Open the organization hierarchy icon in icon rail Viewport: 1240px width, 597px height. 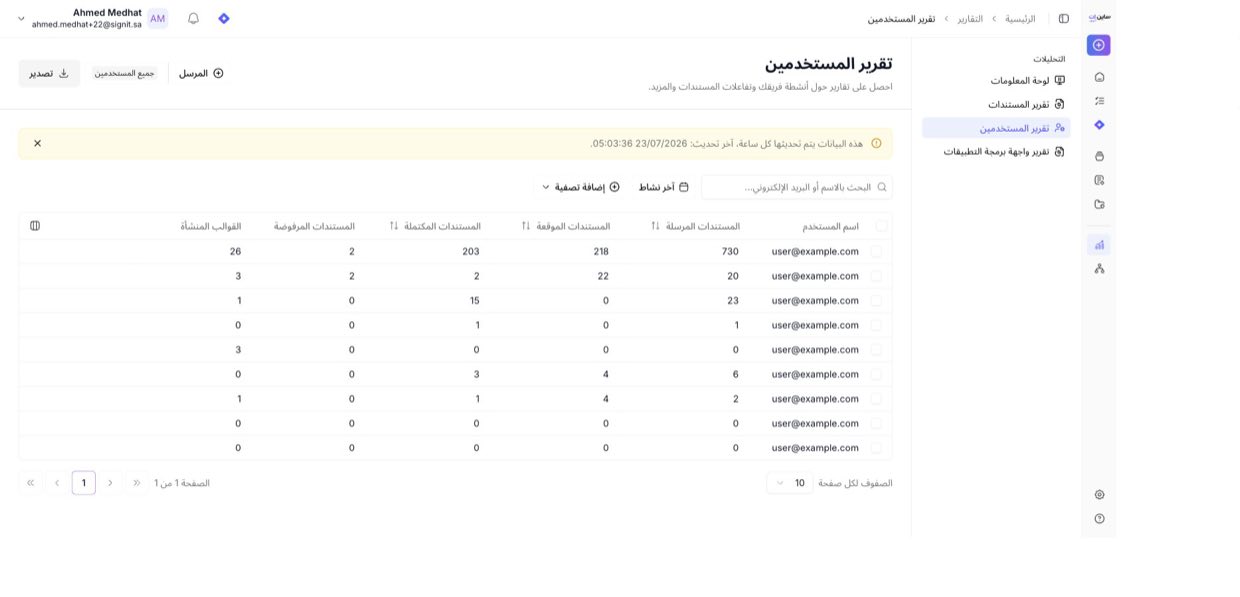1099,268
